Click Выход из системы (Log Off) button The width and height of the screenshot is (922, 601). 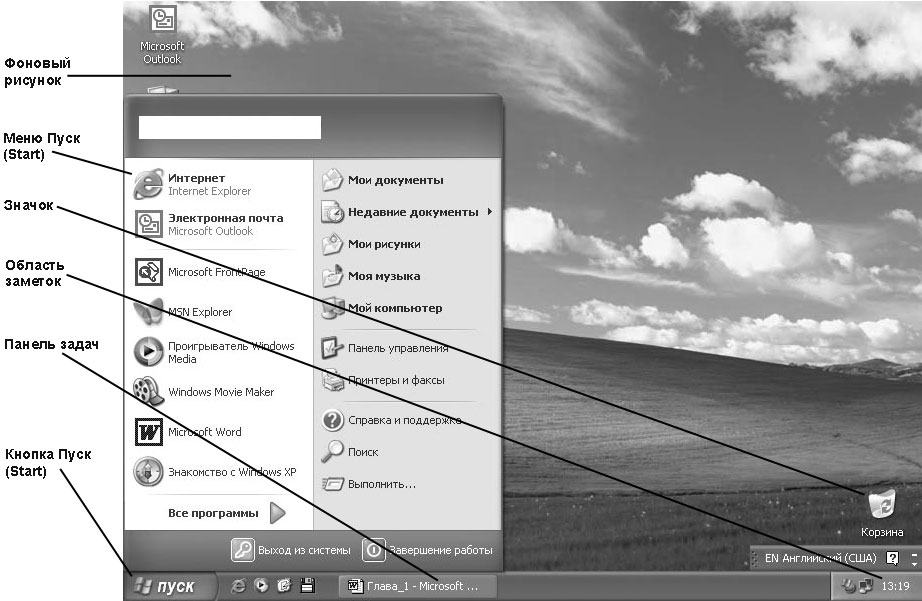point(292,550)
